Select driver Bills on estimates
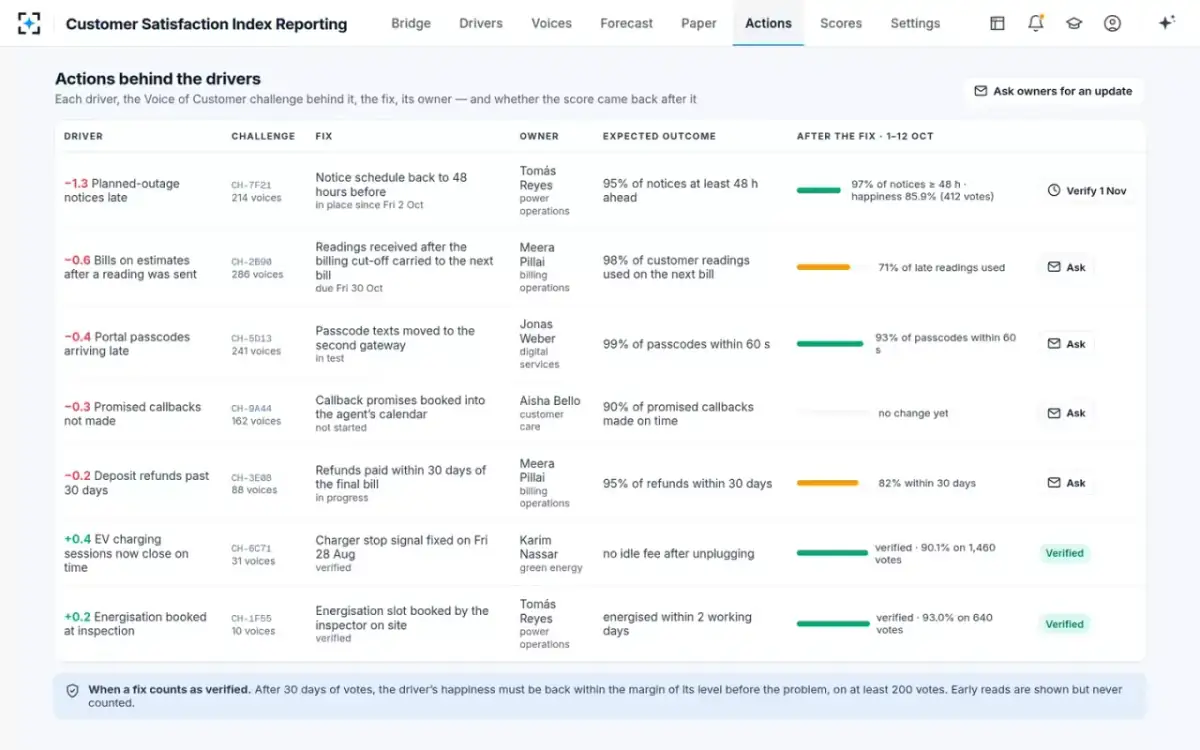The image size is (1200, 750). (x=130, y=267)
